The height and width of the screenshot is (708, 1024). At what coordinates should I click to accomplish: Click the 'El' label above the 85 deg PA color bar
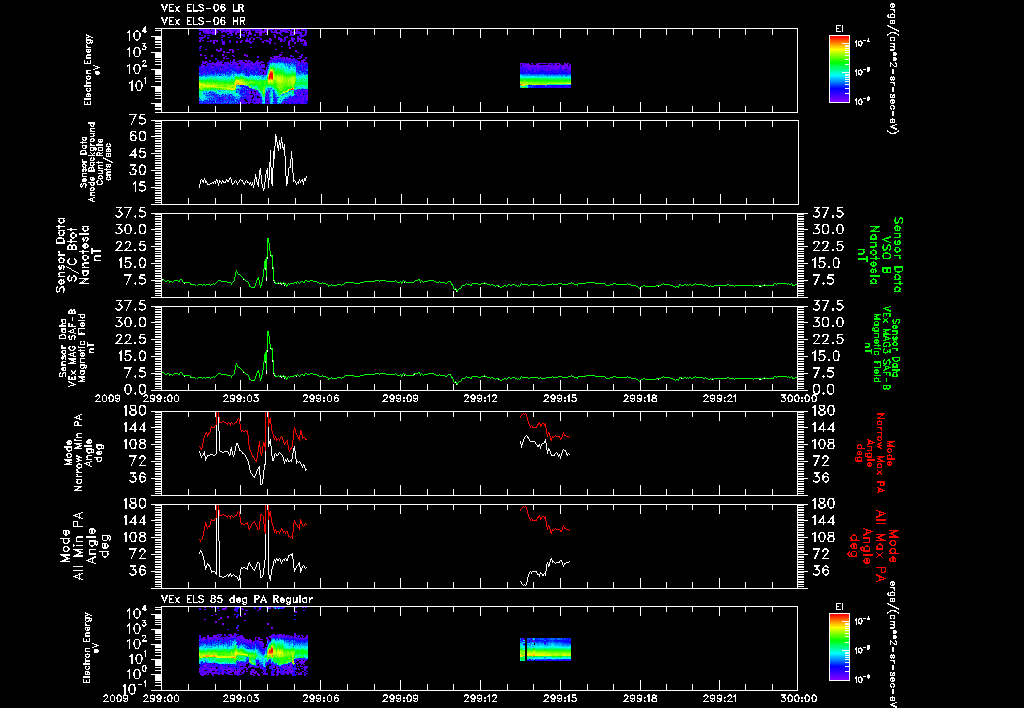pyautogui.click(x=839, y=607)
